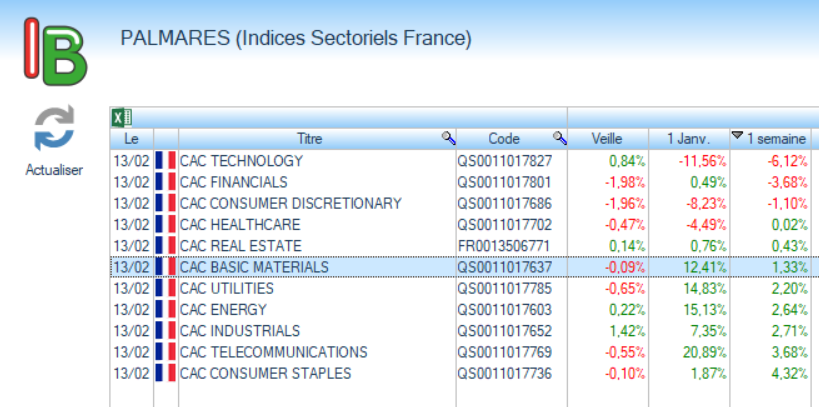Image resolution: width=819 pixels, height=407 pixels.
Task: Click the CAC TELECOMMUNICATIONS code QS0011017769
Action: tap(504, 352)
